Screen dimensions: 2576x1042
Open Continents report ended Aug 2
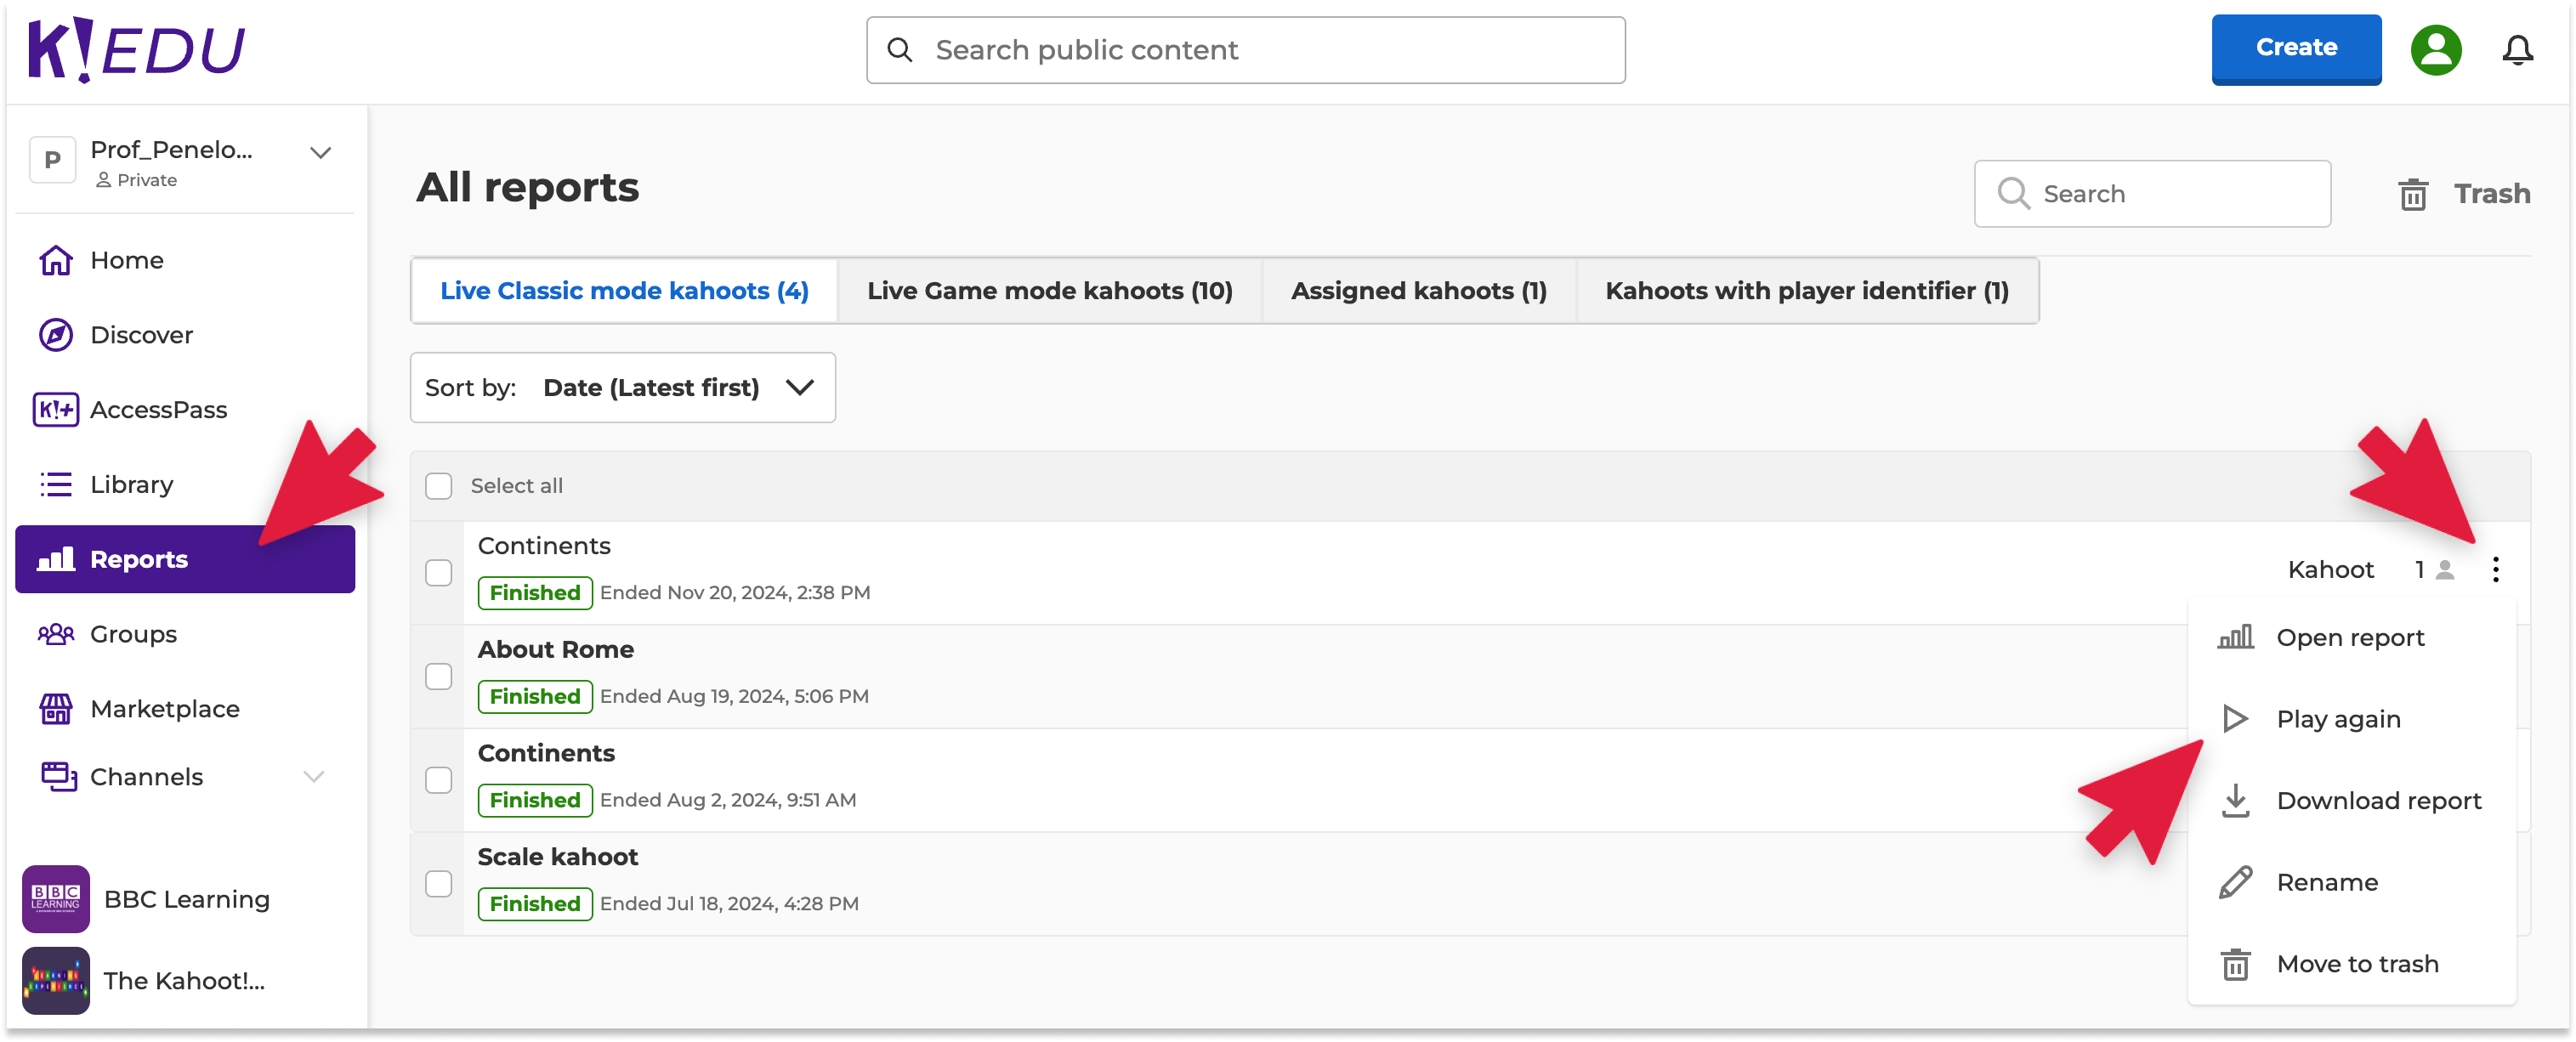coord(546,754)
